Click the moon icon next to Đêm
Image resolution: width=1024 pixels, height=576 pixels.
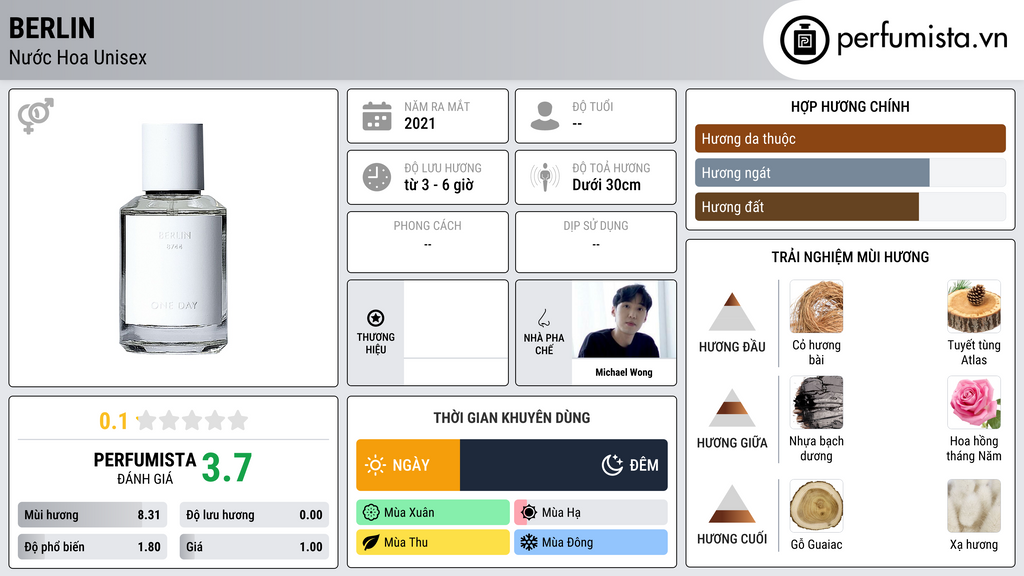[x=612, y=465]
